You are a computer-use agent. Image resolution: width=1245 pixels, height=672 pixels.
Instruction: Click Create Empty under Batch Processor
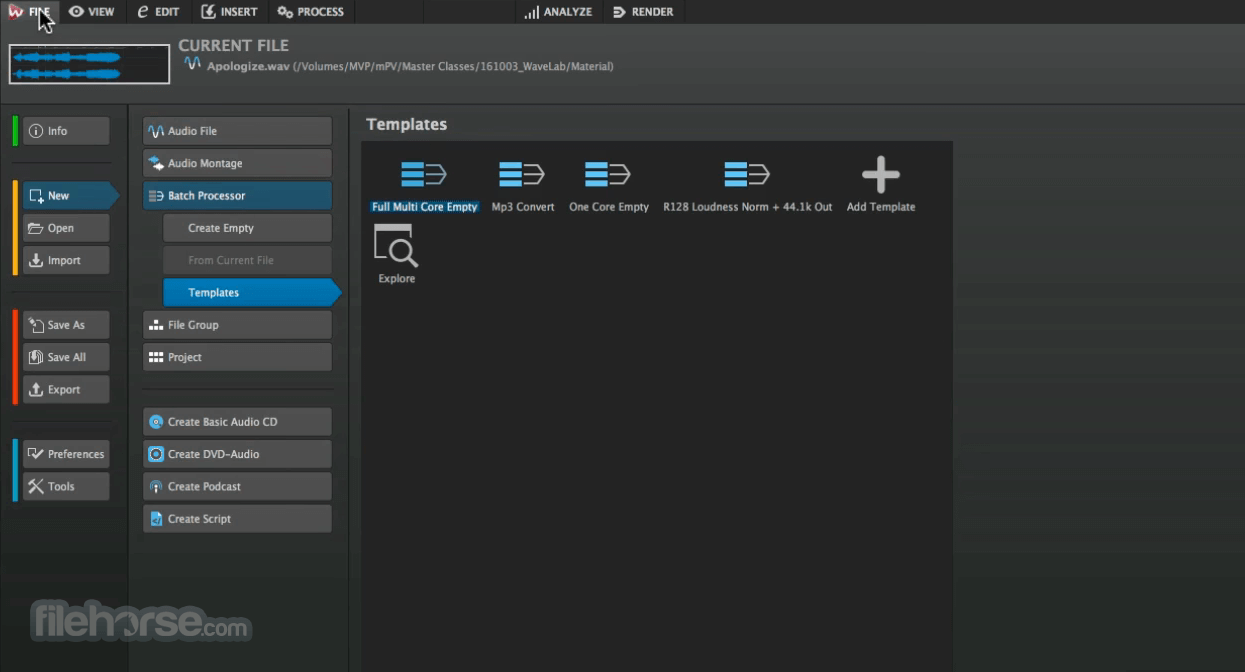point(247,228)
